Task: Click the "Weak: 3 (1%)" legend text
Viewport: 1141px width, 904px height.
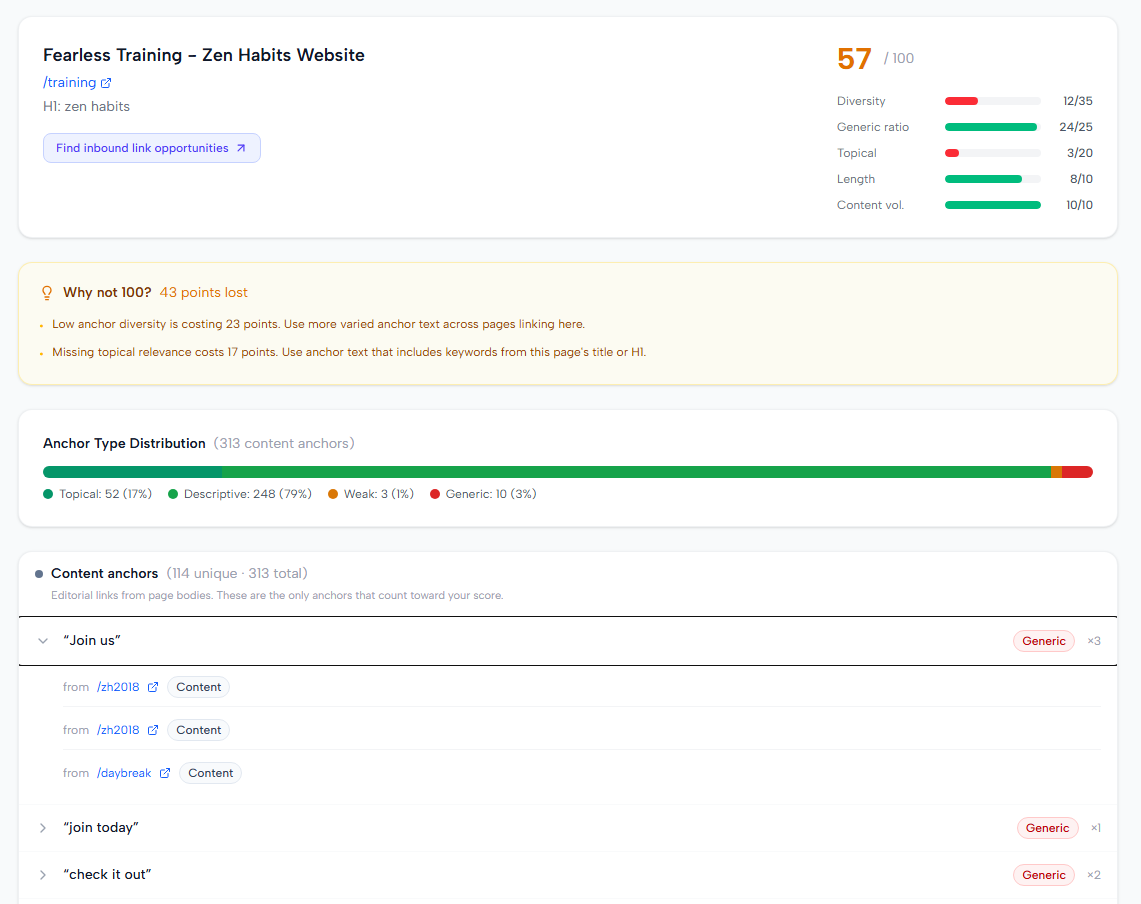Action: pyautogui.click(x=378, y=494)
